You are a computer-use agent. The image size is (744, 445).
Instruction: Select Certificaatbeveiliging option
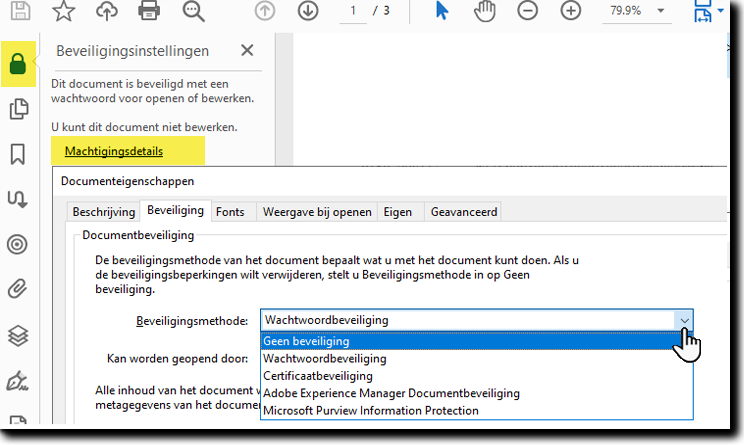click(477, 376)
